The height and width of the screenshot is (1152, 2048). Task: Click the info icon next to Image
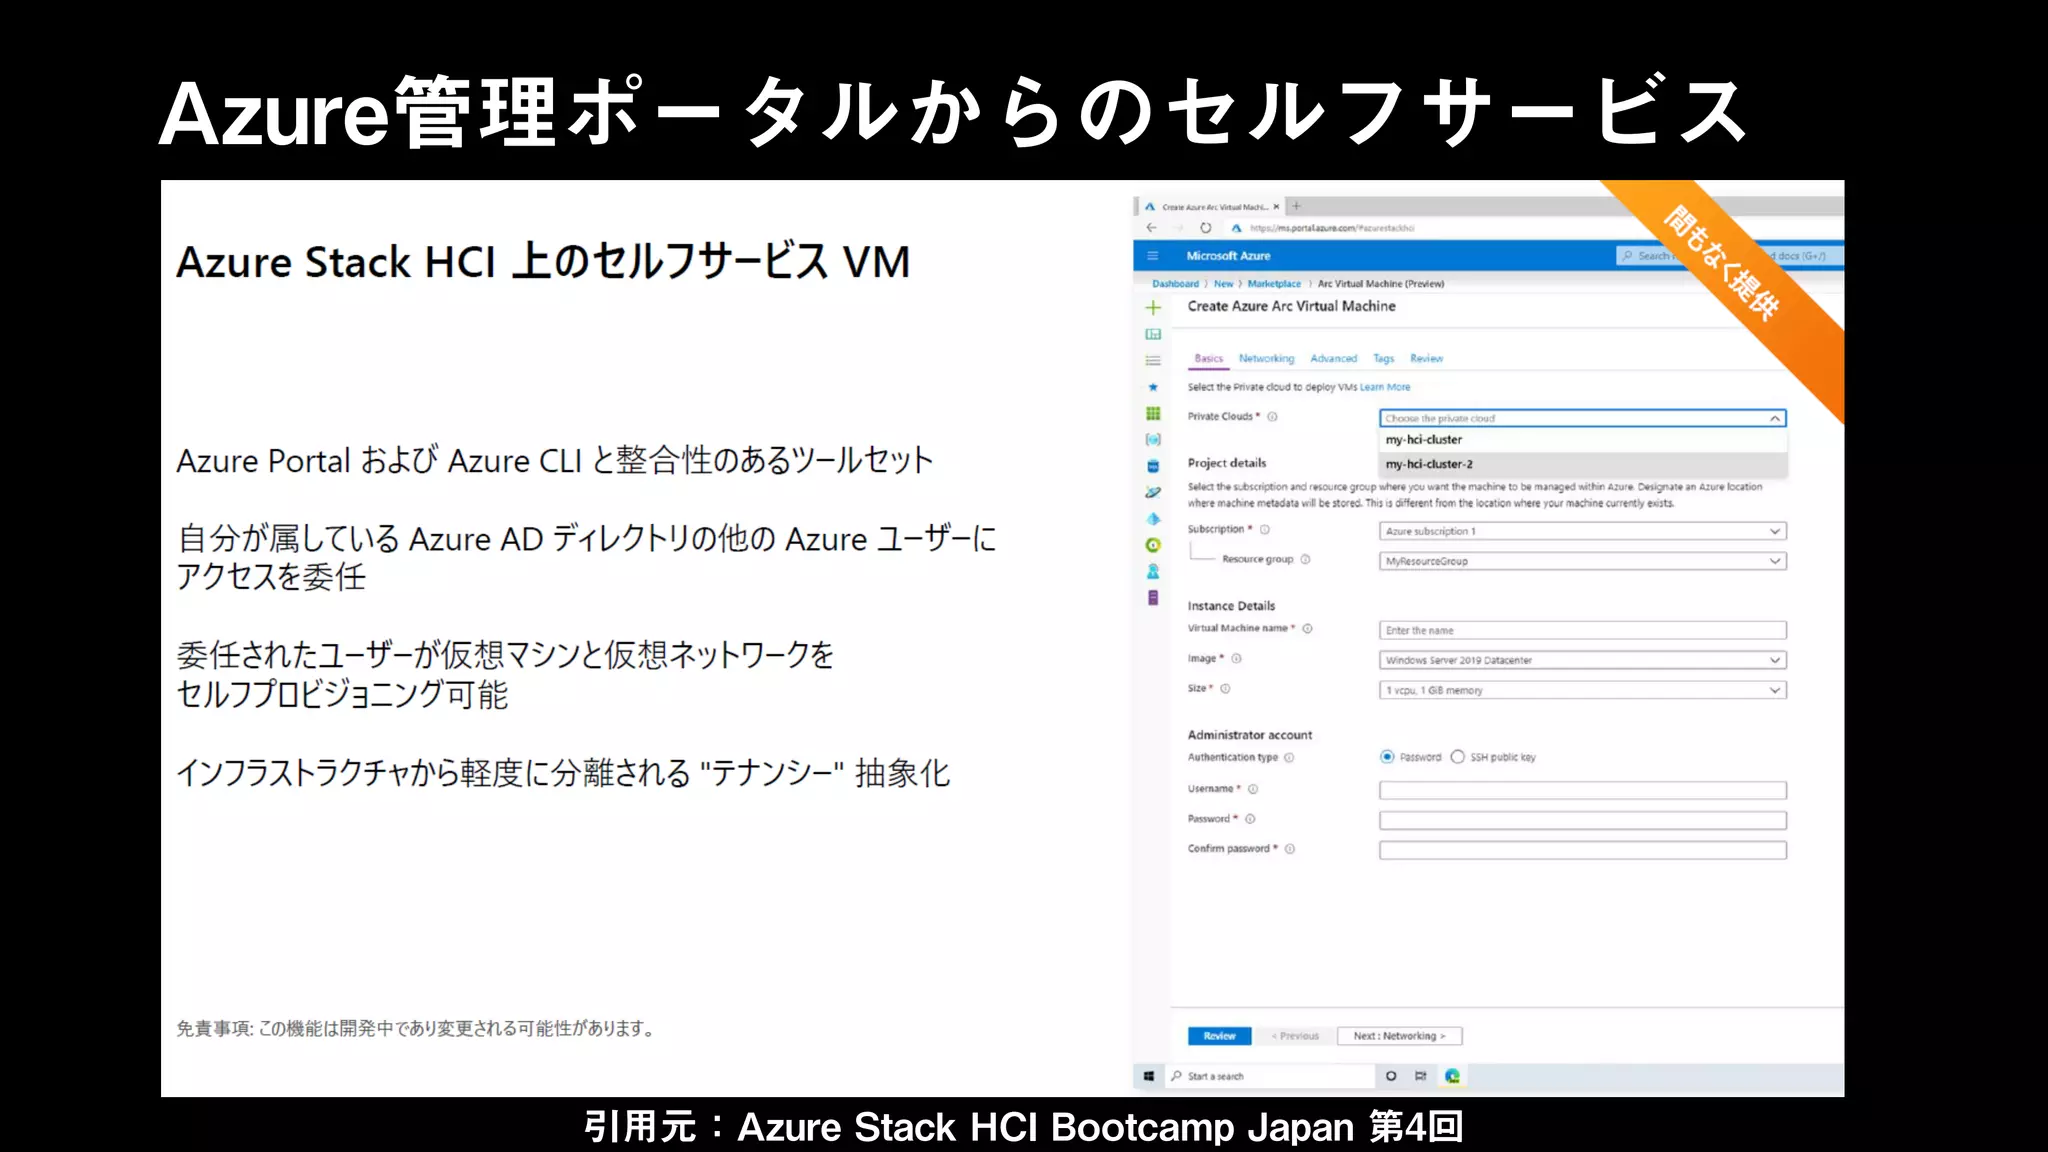(1237, 659)
